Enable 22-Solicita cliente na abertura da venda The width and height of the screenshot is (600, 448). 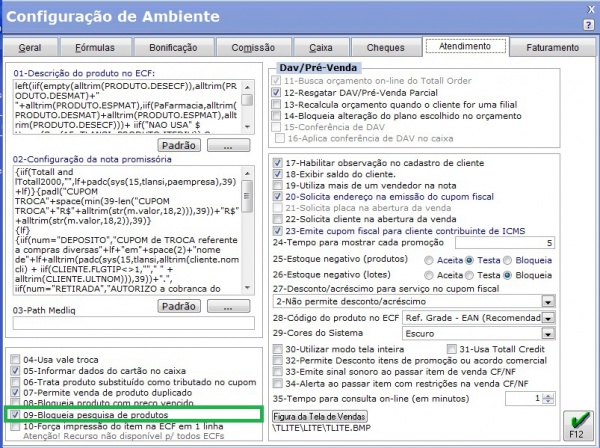[x=277, y=219]
